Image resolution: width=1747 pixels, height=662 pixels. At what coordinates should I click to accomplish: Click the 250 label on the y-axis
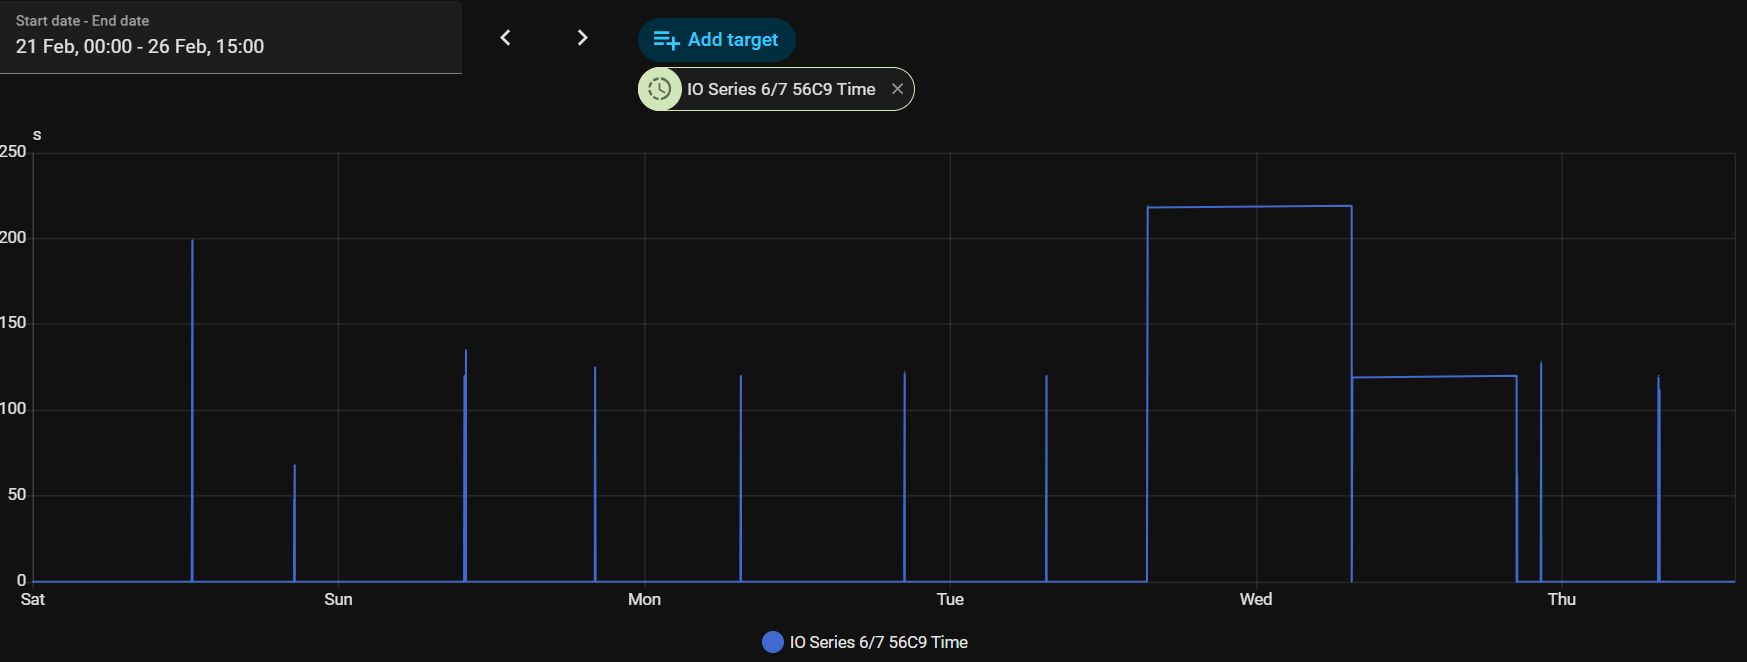[x=13, y=151]
